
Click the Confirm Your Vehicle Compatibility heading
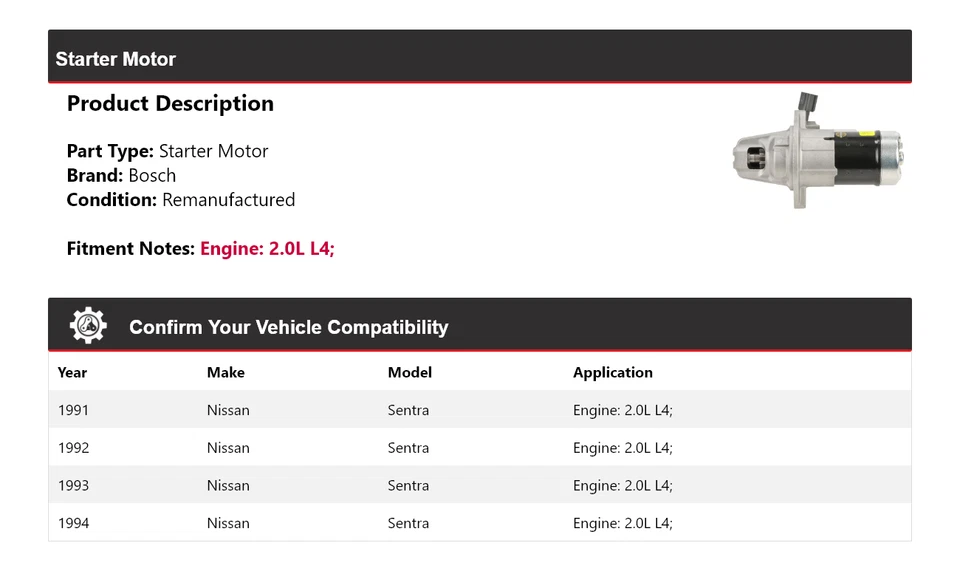click(288, 327)
